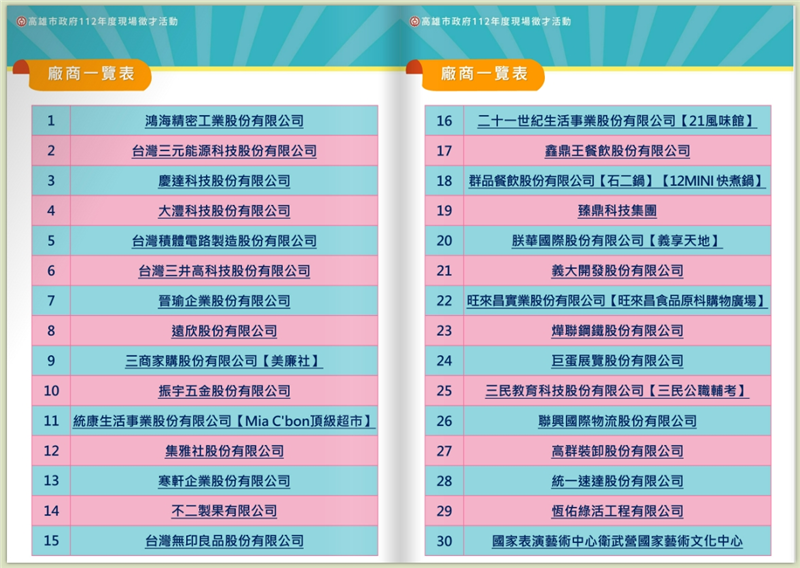Open 二十一世紀生活事業【21風味館】 link
The image size is (800, 568).
[617, 121]
